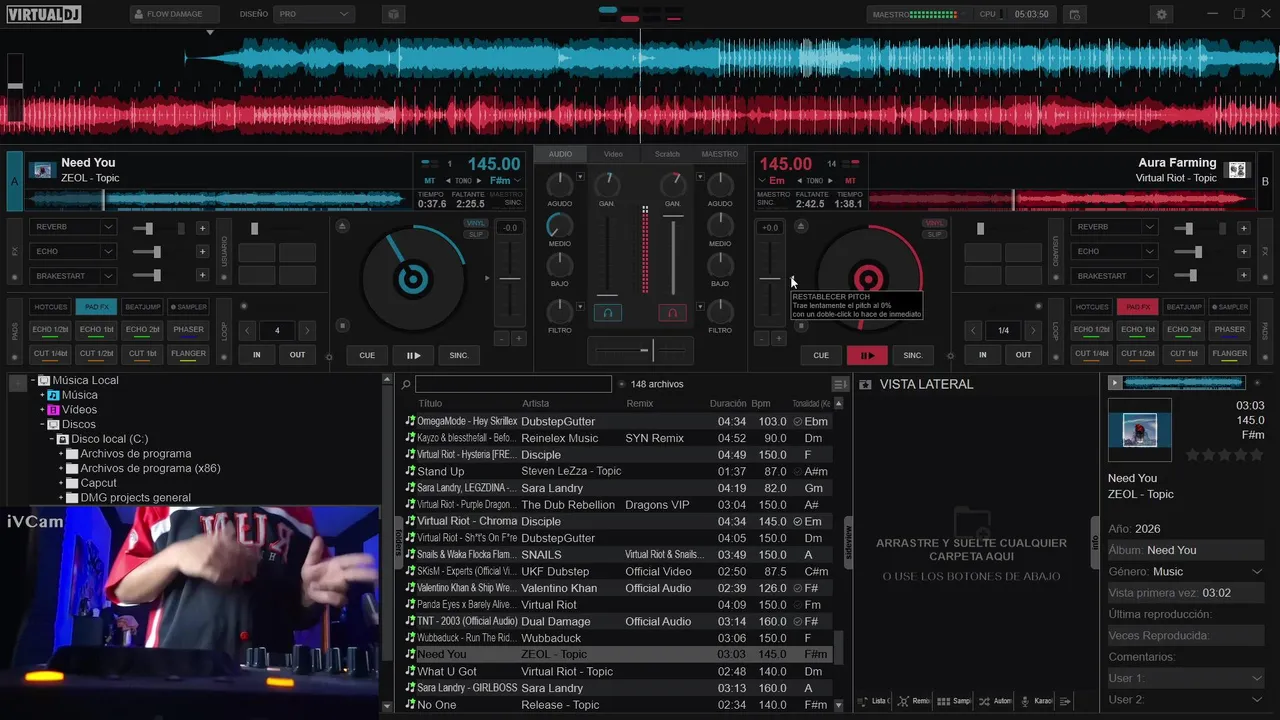
Task: Click deck A pitch fader
Action: 510,278
